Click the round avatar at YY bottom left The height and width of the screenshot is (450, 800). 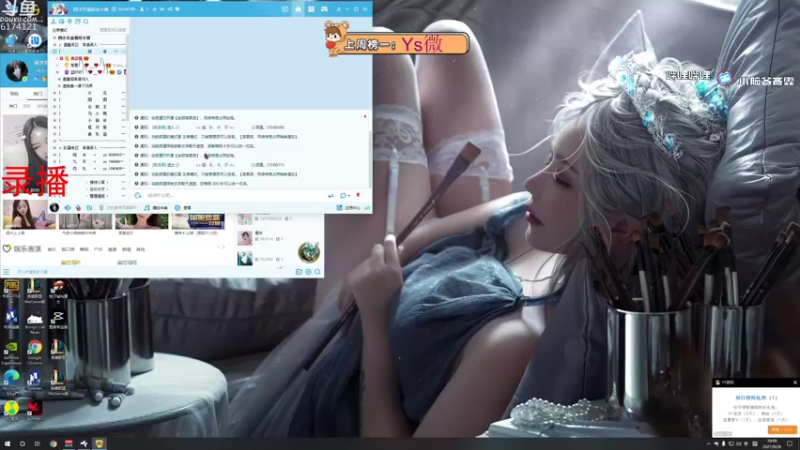[54, 207]
